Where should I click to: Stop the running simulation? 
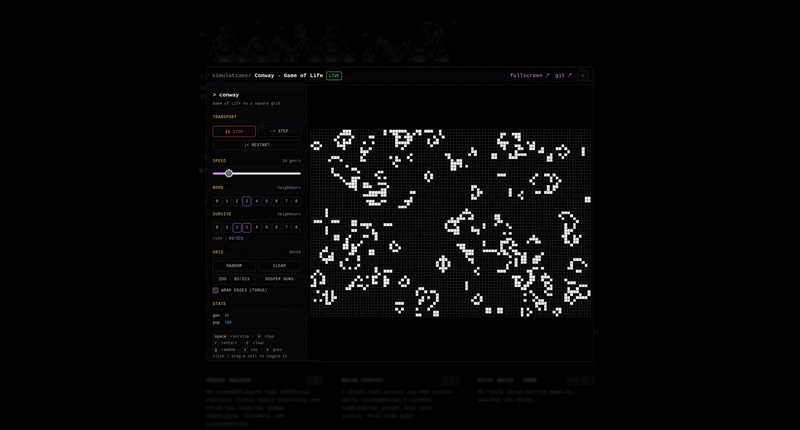[x=234, y=132]
